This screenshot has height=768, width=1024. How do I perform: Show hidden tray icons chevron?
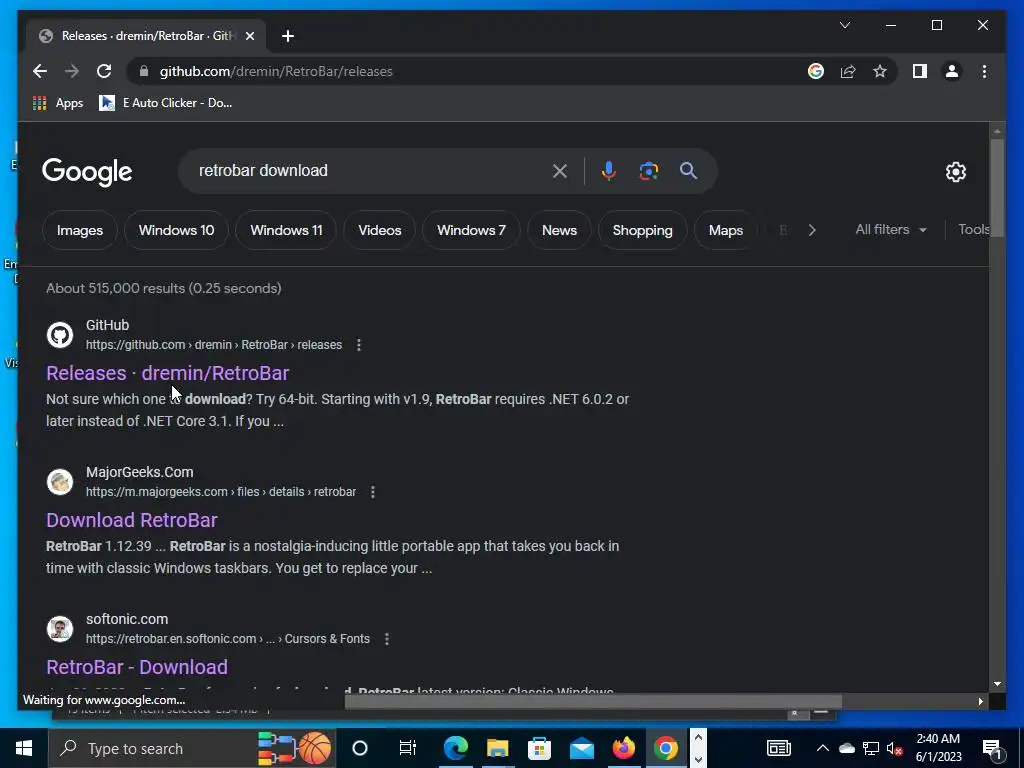pyautogui.click(x=823, y=748)
